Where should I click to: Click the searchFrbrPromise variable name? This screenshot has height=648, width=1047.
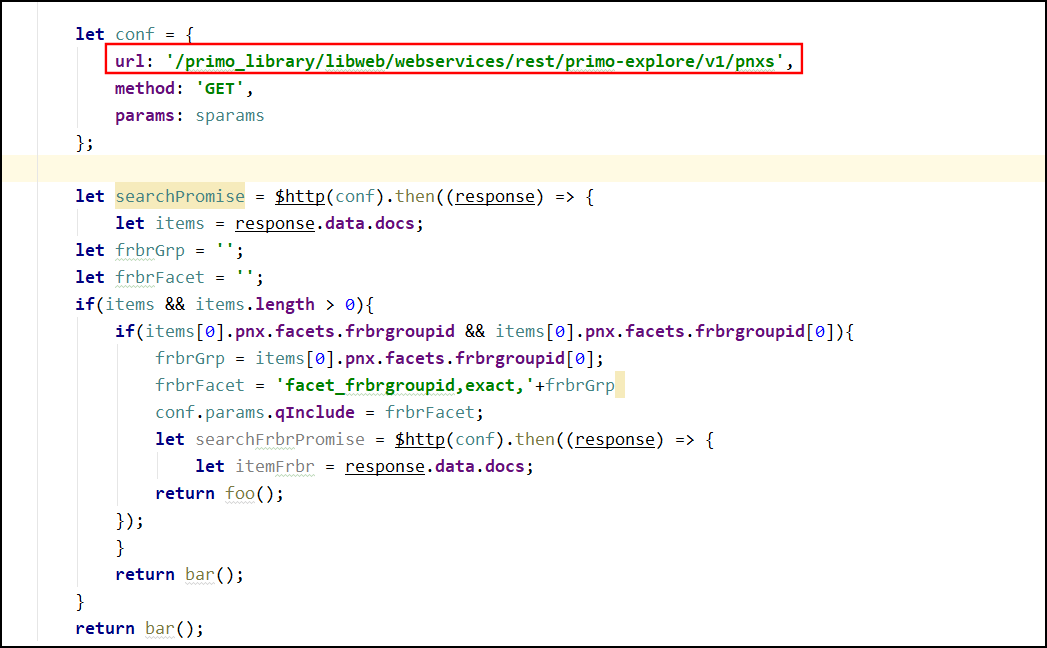(x=280, y=440)
